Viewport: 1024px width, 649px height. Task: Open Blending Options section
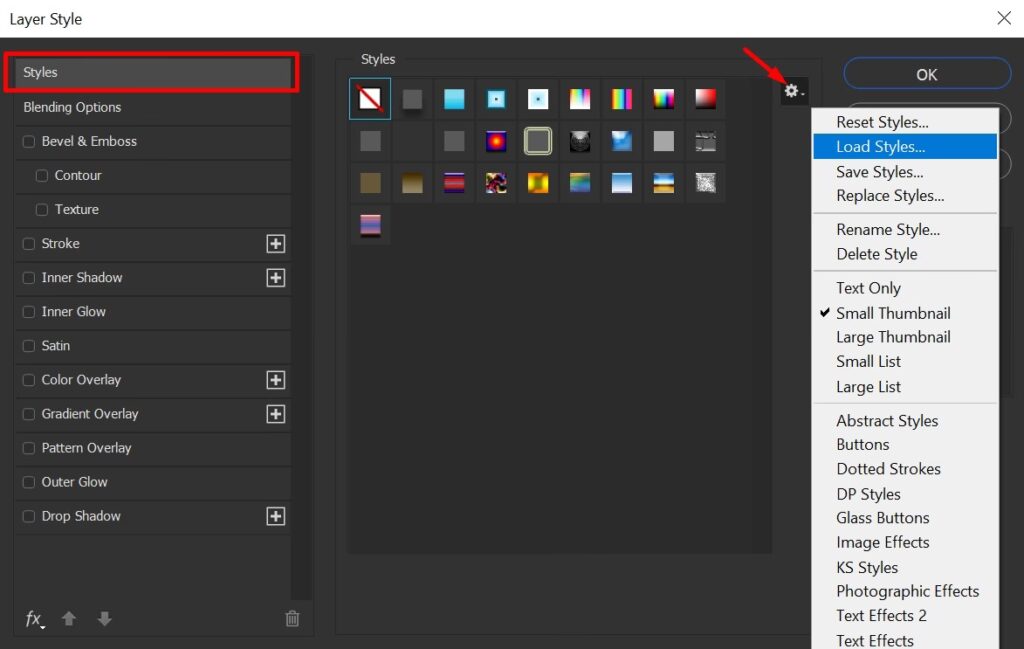click(x=72, y=107)
